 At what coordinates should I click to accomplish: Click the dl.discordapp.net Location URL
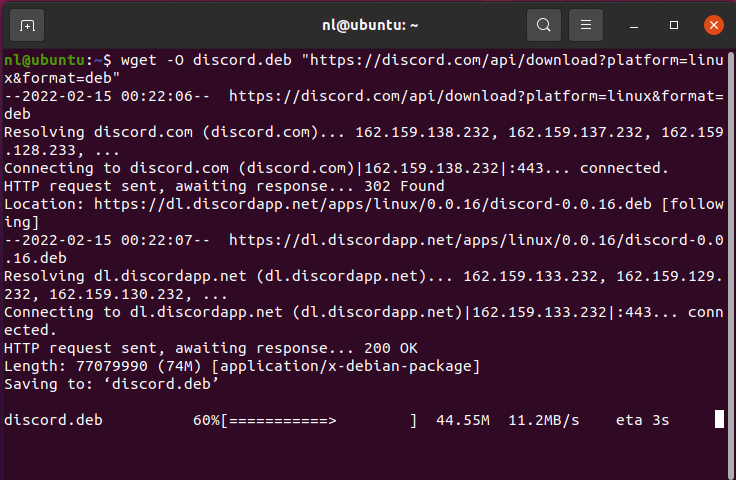[373, 204]
